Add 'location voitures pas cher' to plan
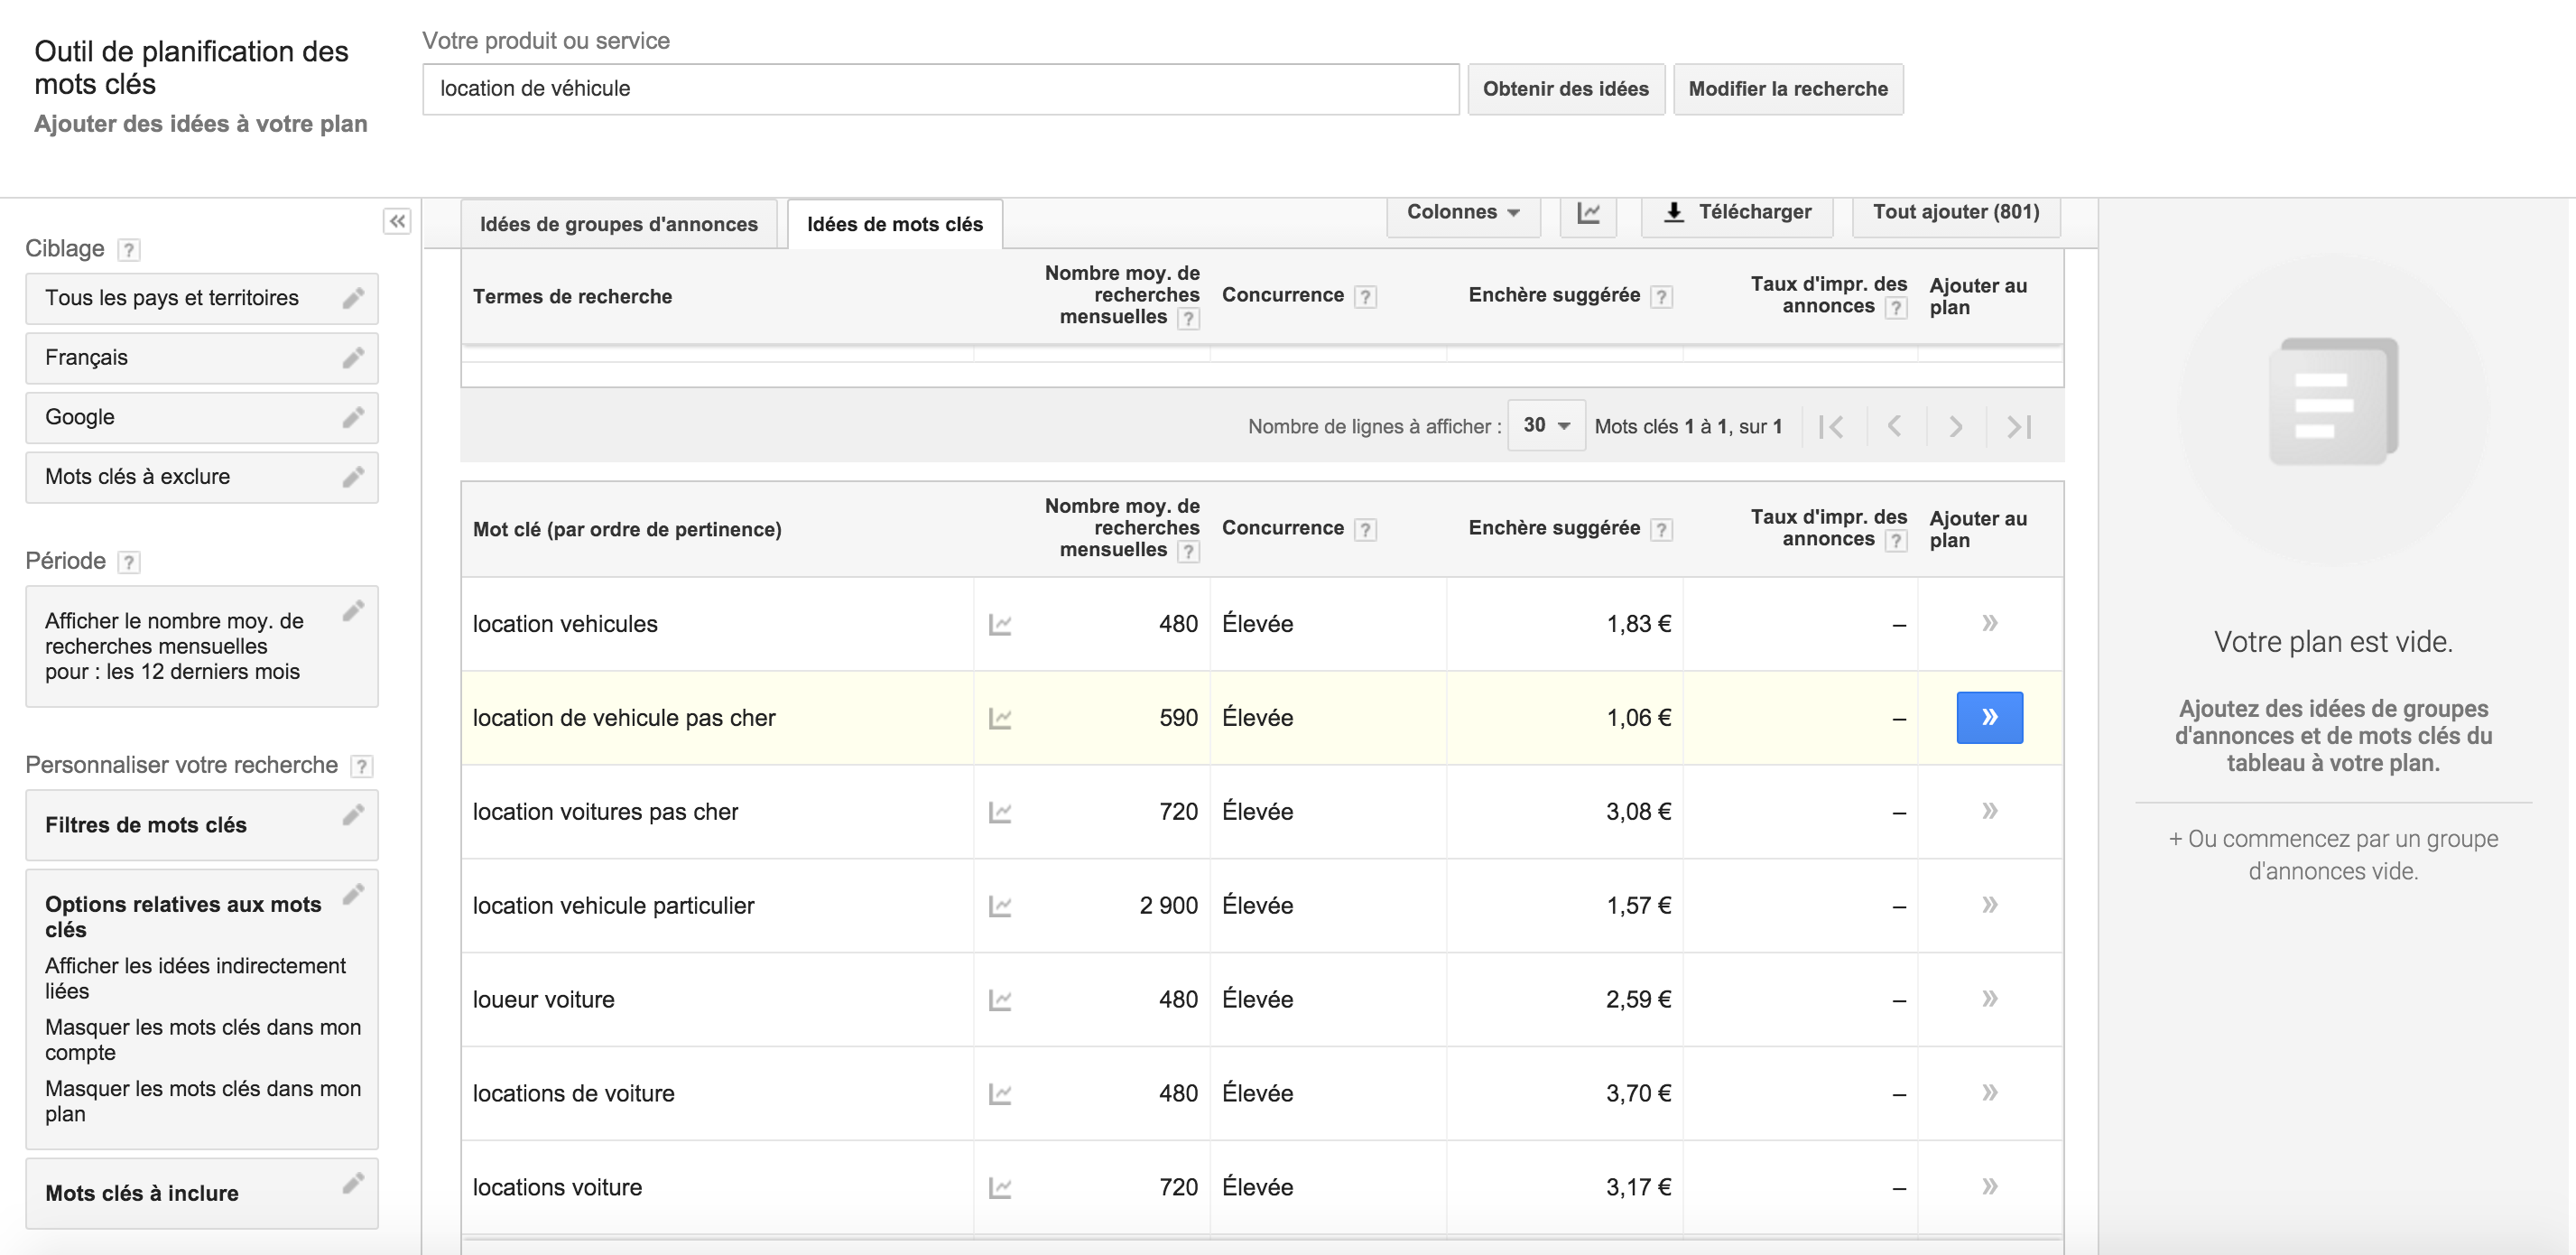Image resolution: width=2576 pixels, height=1255 pixels. (x=1989, y=811)
